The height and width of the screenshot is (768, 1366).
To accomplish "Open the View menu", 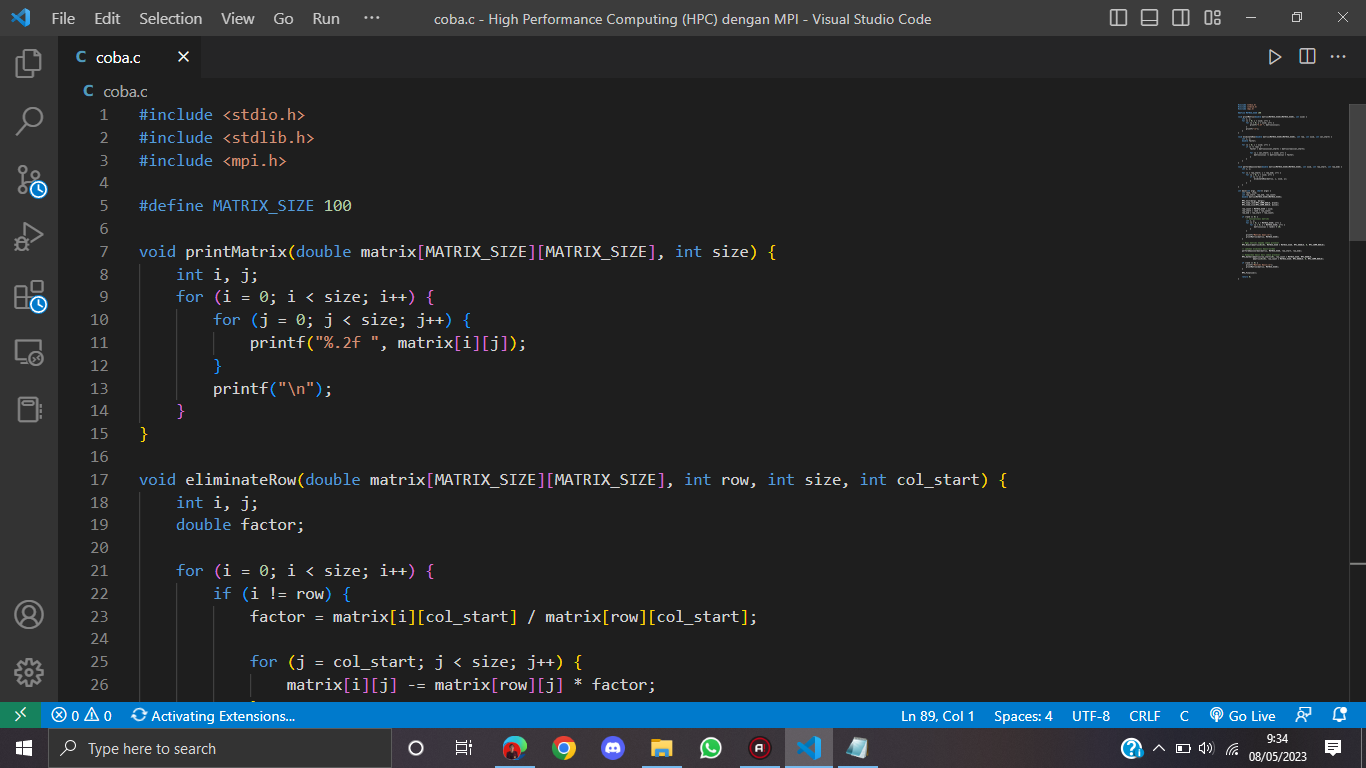I will (x=238, y=18).
